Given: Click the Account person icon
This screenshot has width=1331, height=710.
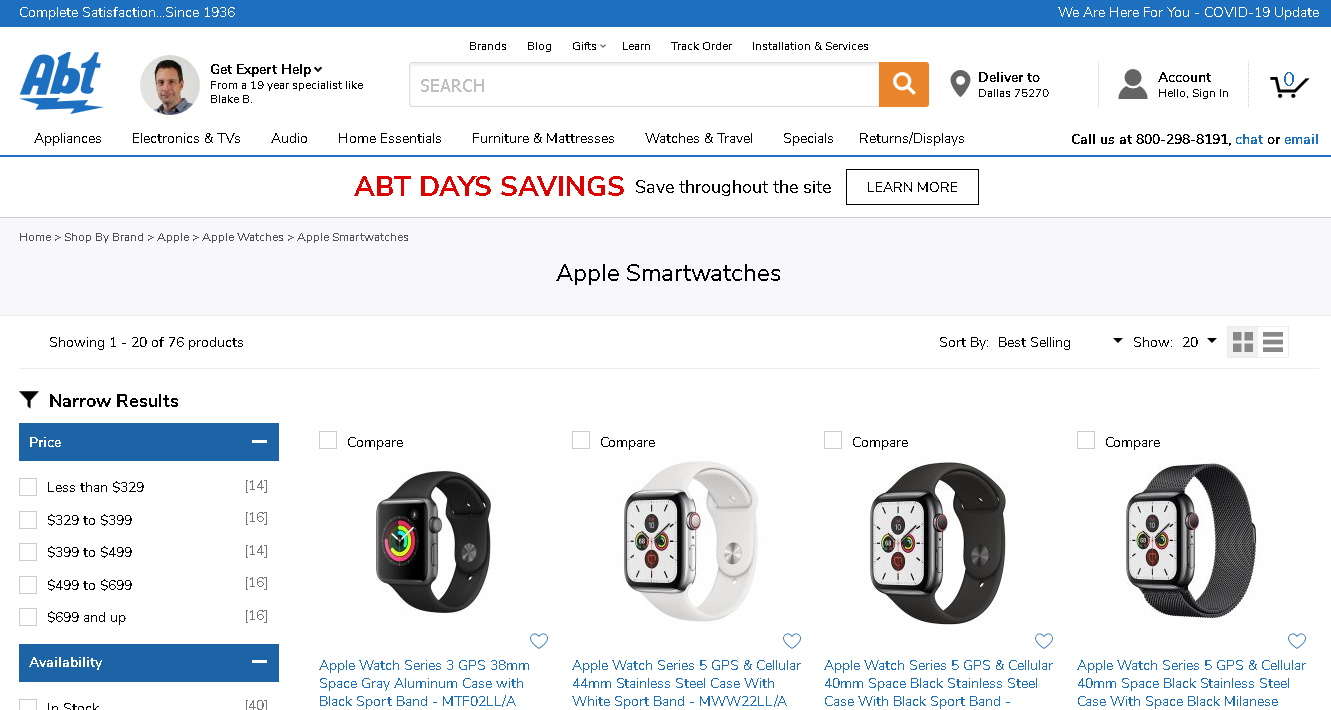Looking at the screenshot, I should [1132, 85].
